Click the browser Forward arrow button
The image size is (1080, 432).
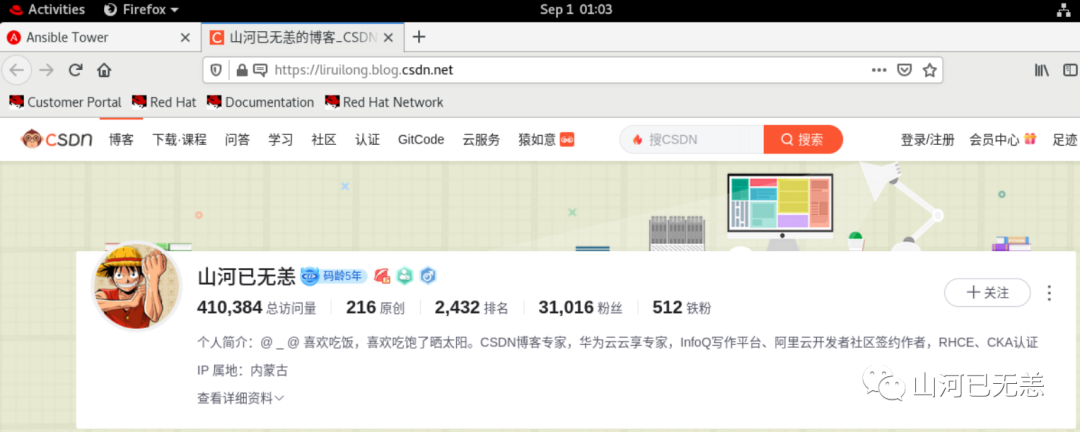(x=46, y=70)
